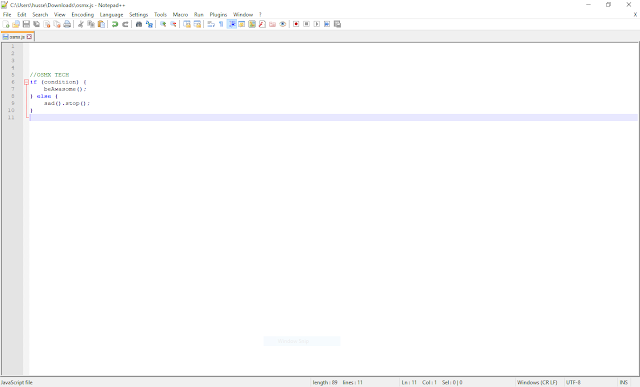Click the beAwesome(); code line
The width and height of the screenshot is (640, 387).
[x=65, y=89]
